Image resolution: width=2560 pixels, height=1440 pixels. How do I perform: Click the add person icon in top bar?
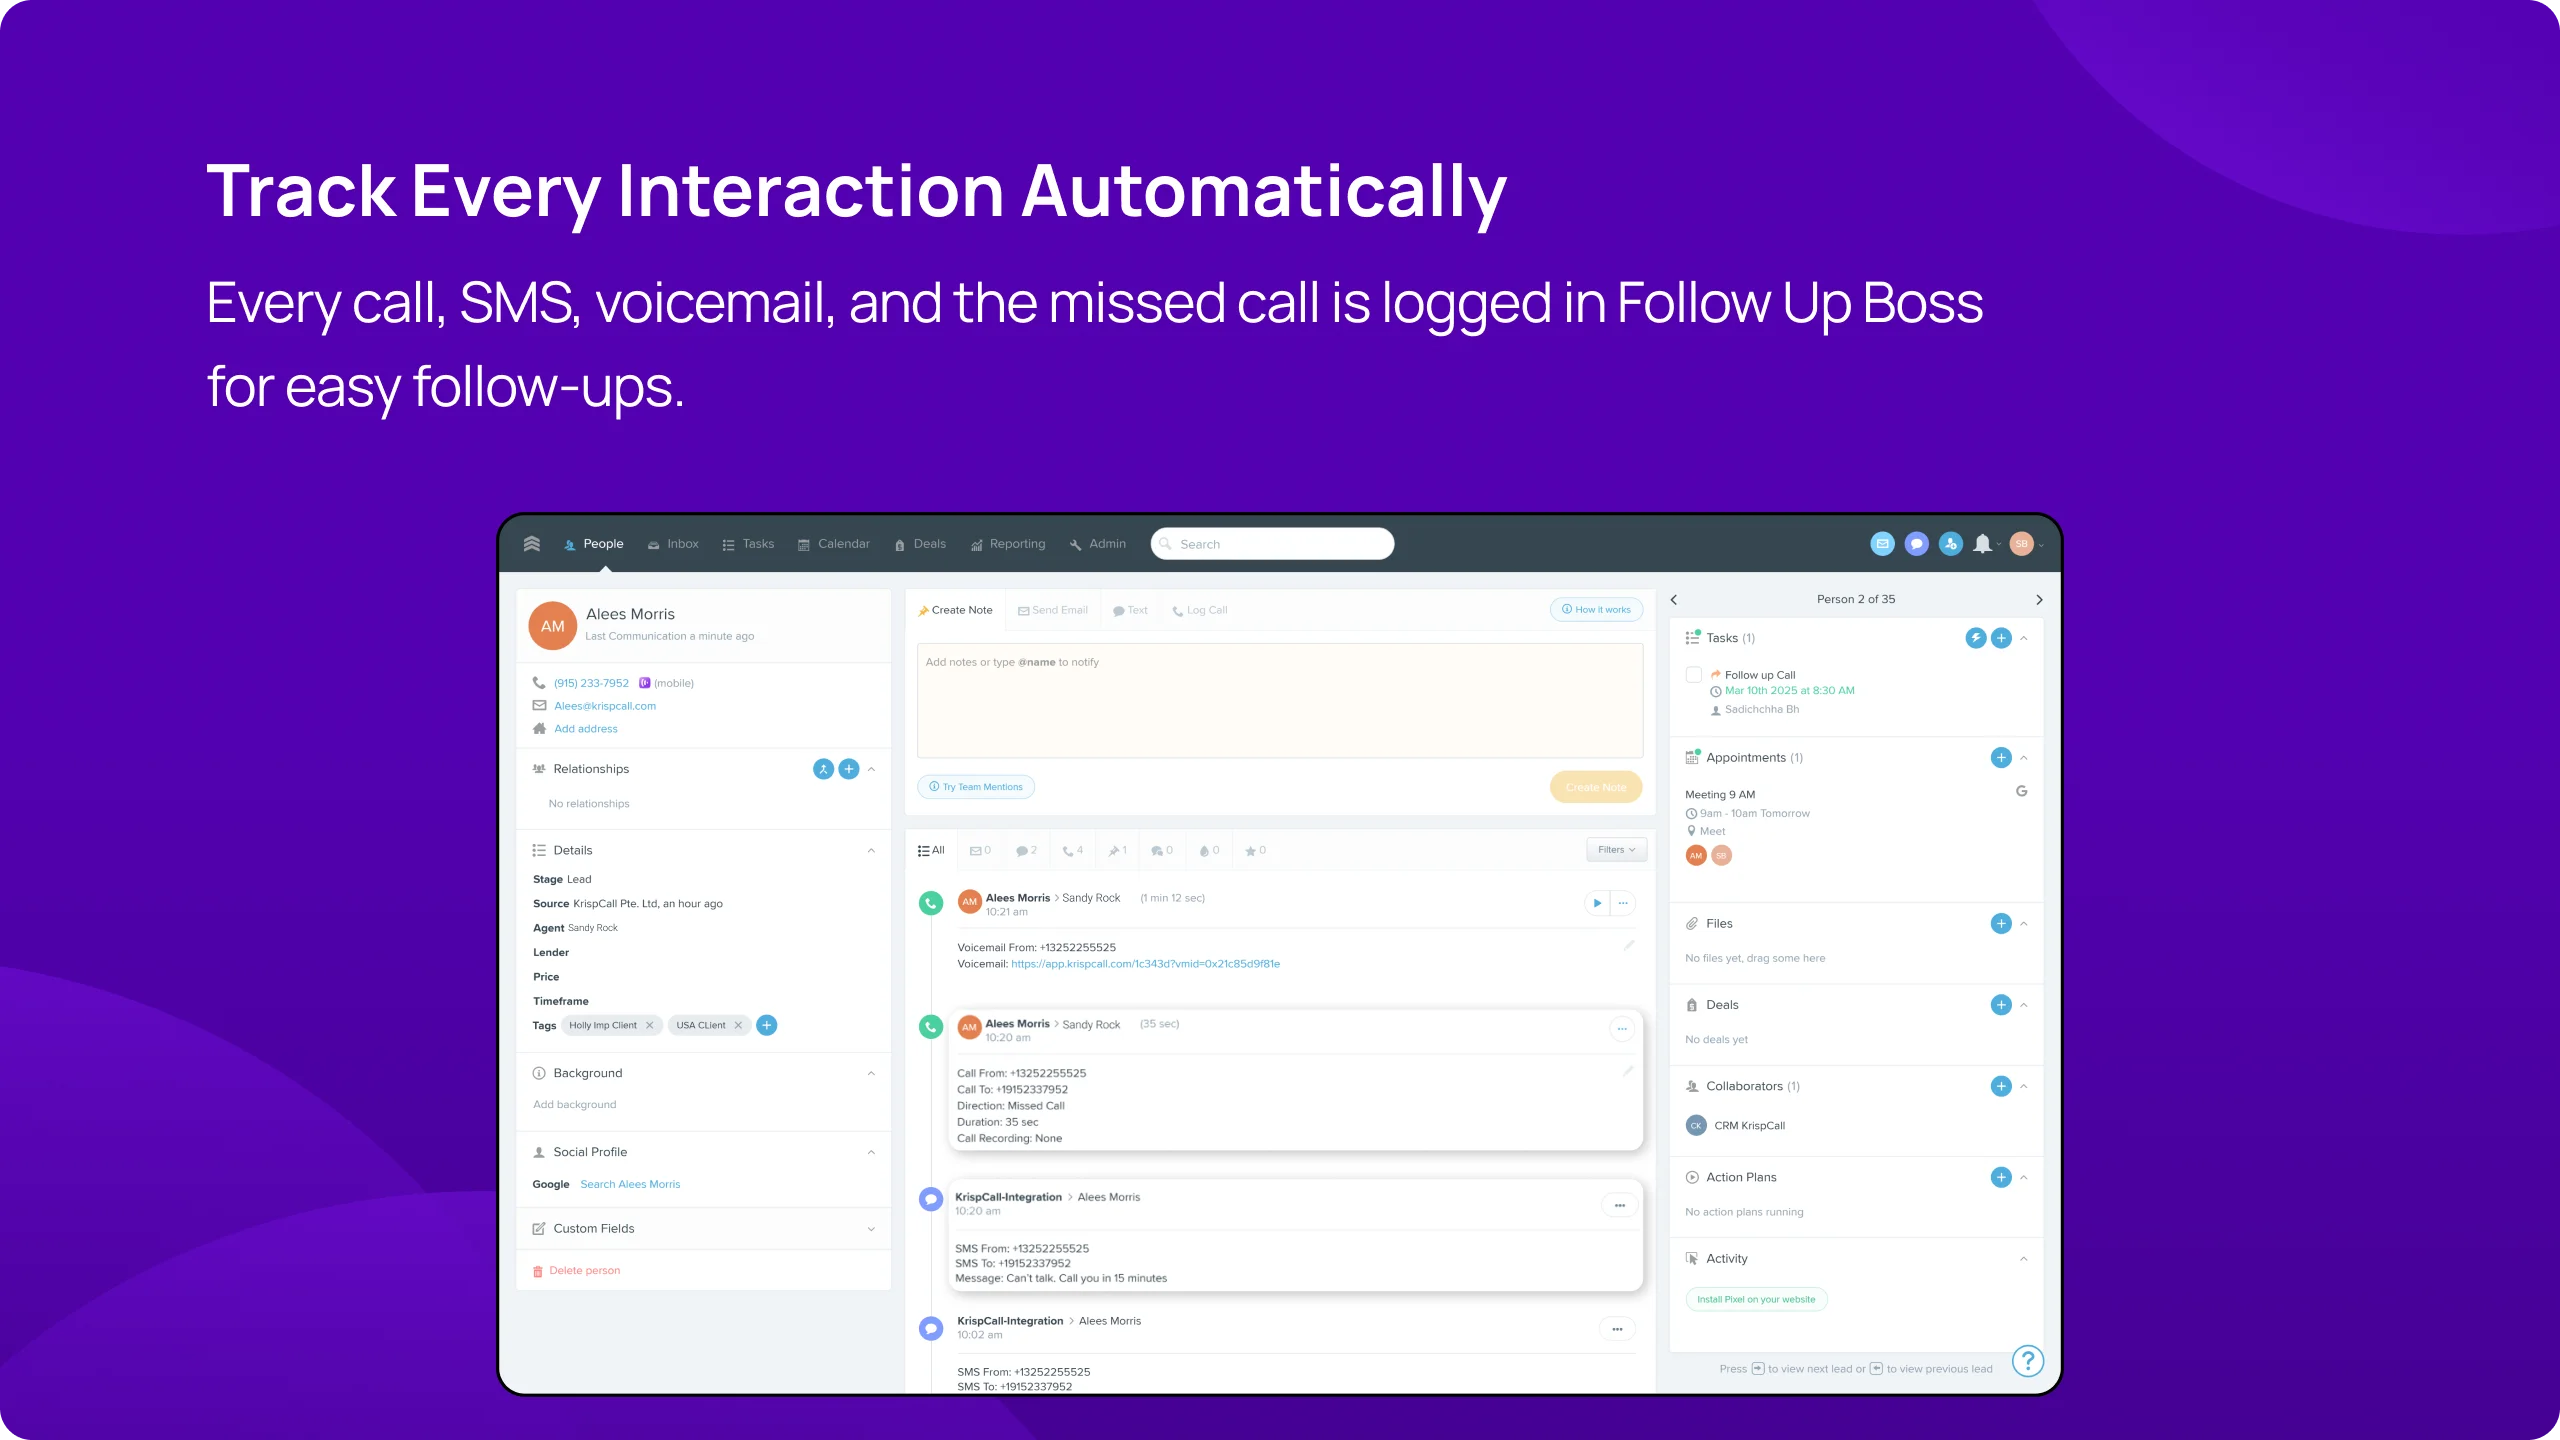pos(1950,544)
